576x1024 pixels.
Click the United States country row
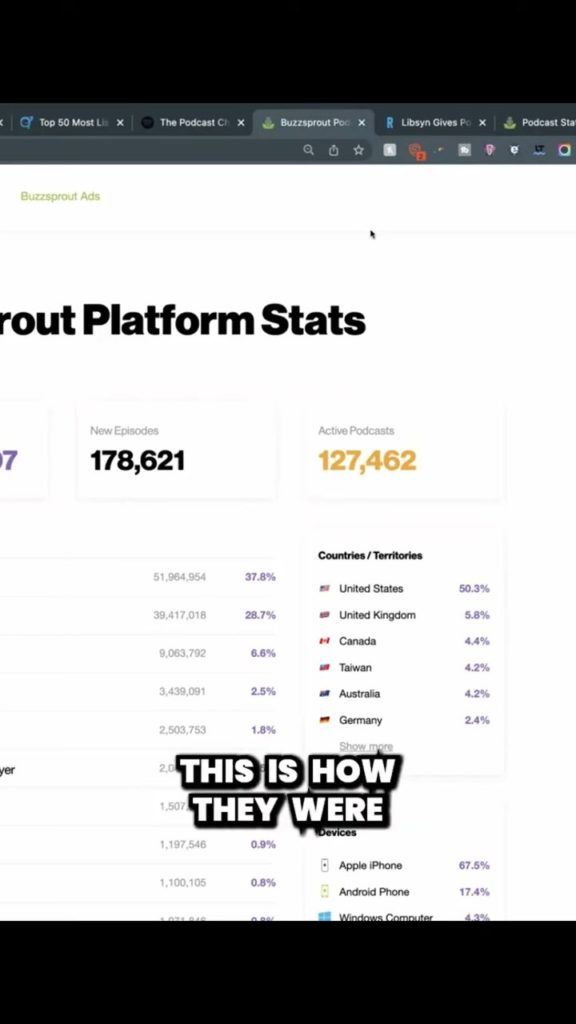click(404, 588)
